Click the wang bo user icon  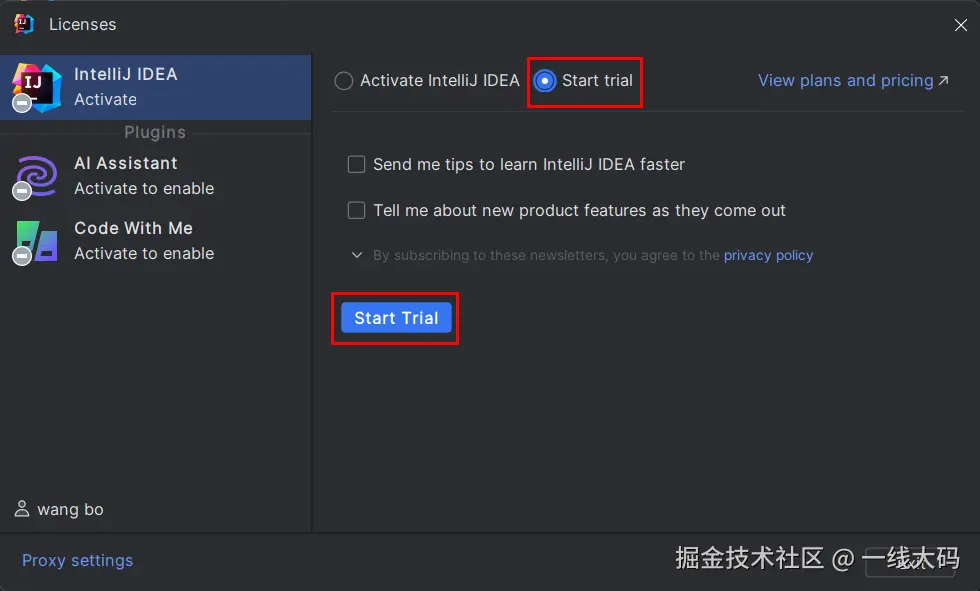[x=22, y=509]
